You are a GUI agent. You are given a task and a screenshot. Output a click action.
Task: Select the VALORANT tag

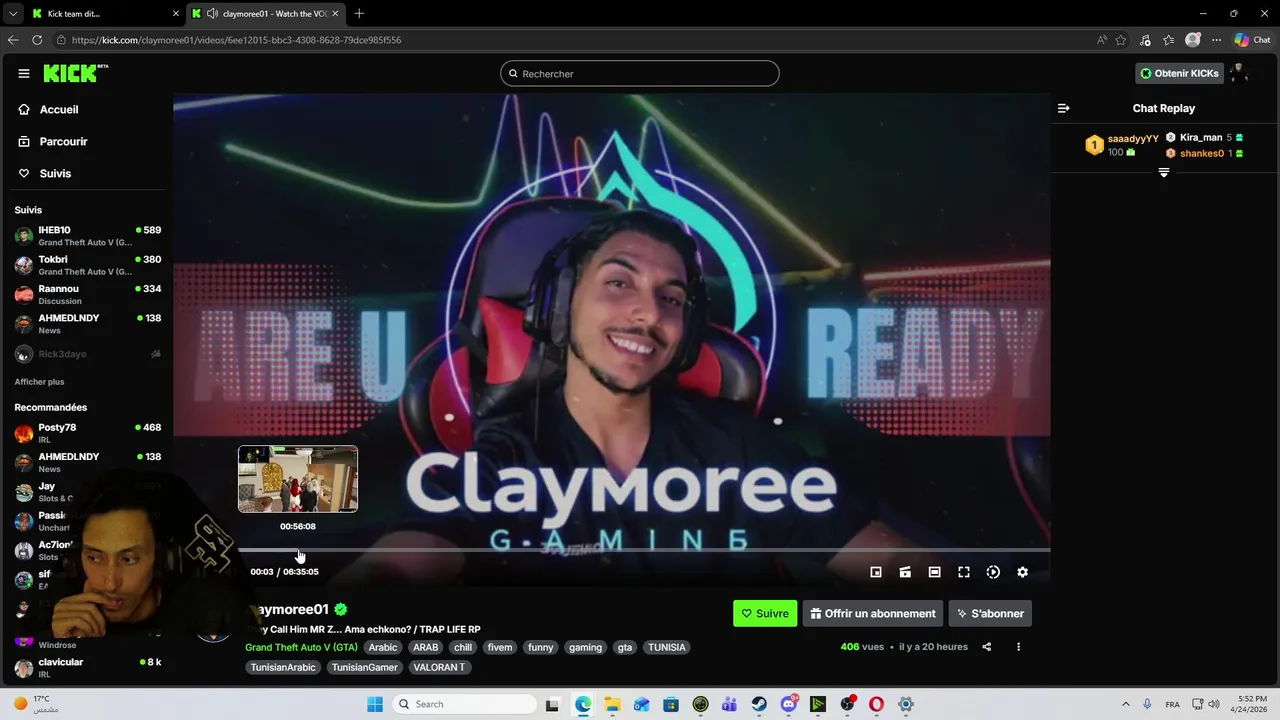click(439, 668)
